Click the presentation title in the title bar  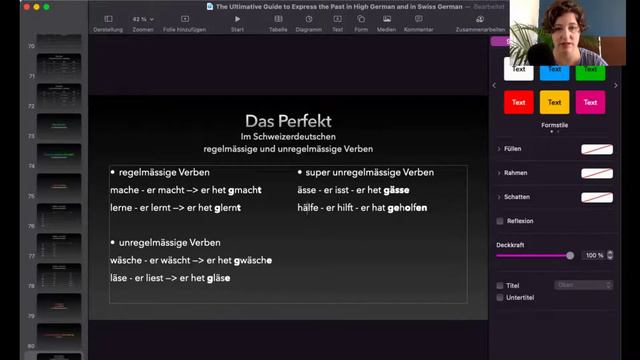[339, 7]
